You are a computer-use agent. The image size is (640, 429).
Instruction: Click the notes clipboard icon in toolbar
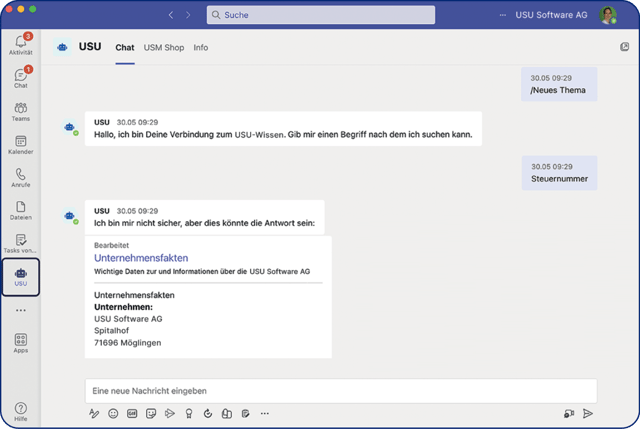coord(245,413)
